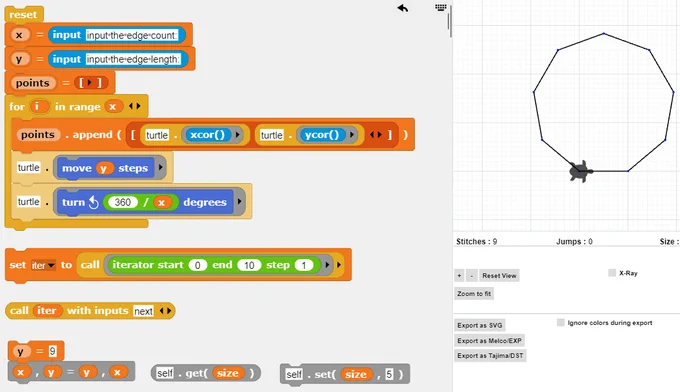680x392 pixels.
Task: Expand arrow after move y steps
Action: (160, 167)
